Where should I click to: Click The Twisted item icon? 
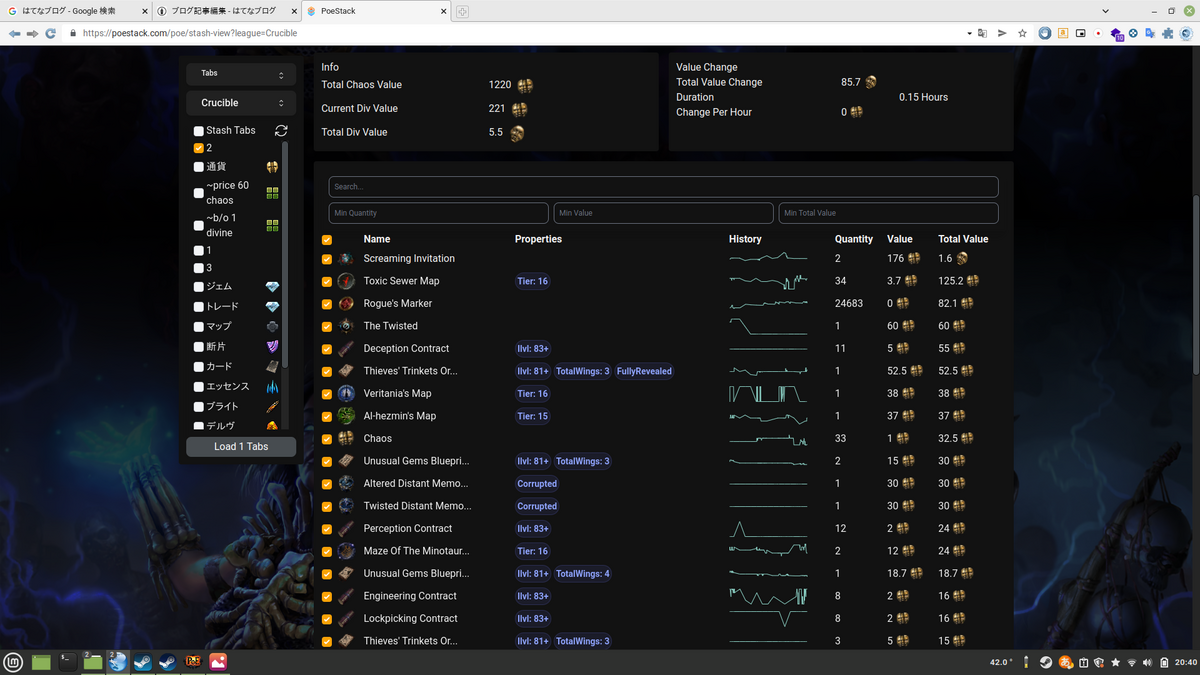click(x=346, y=326)
